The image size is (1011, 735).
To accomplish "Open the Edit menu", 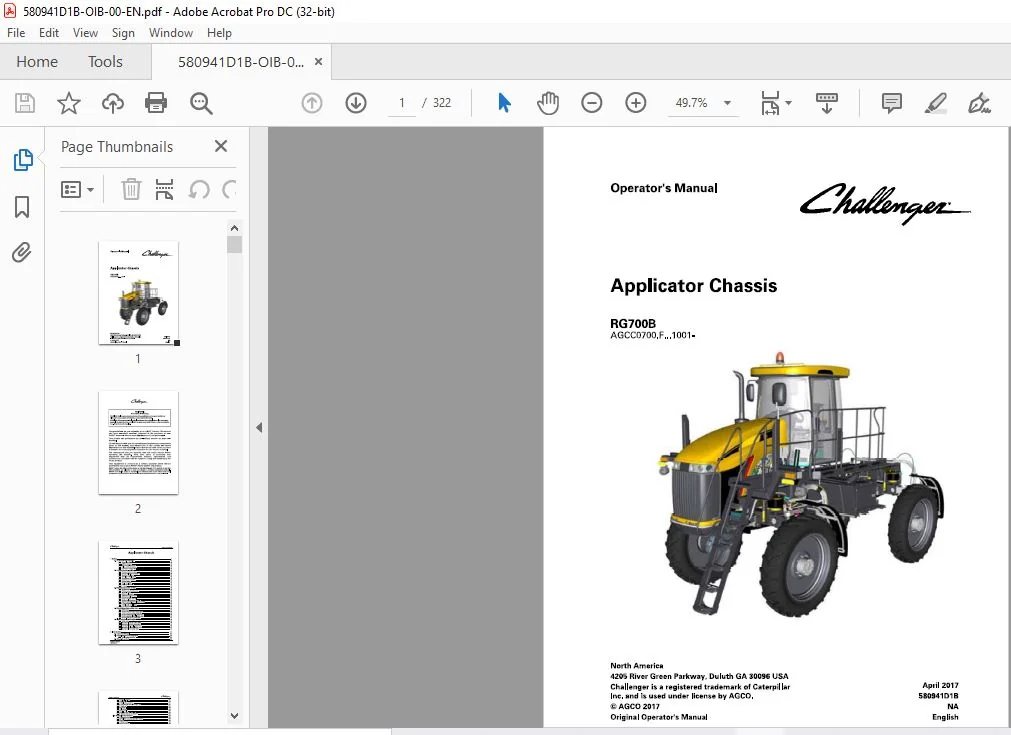I will pyautogui.click(x=48, y=33).
